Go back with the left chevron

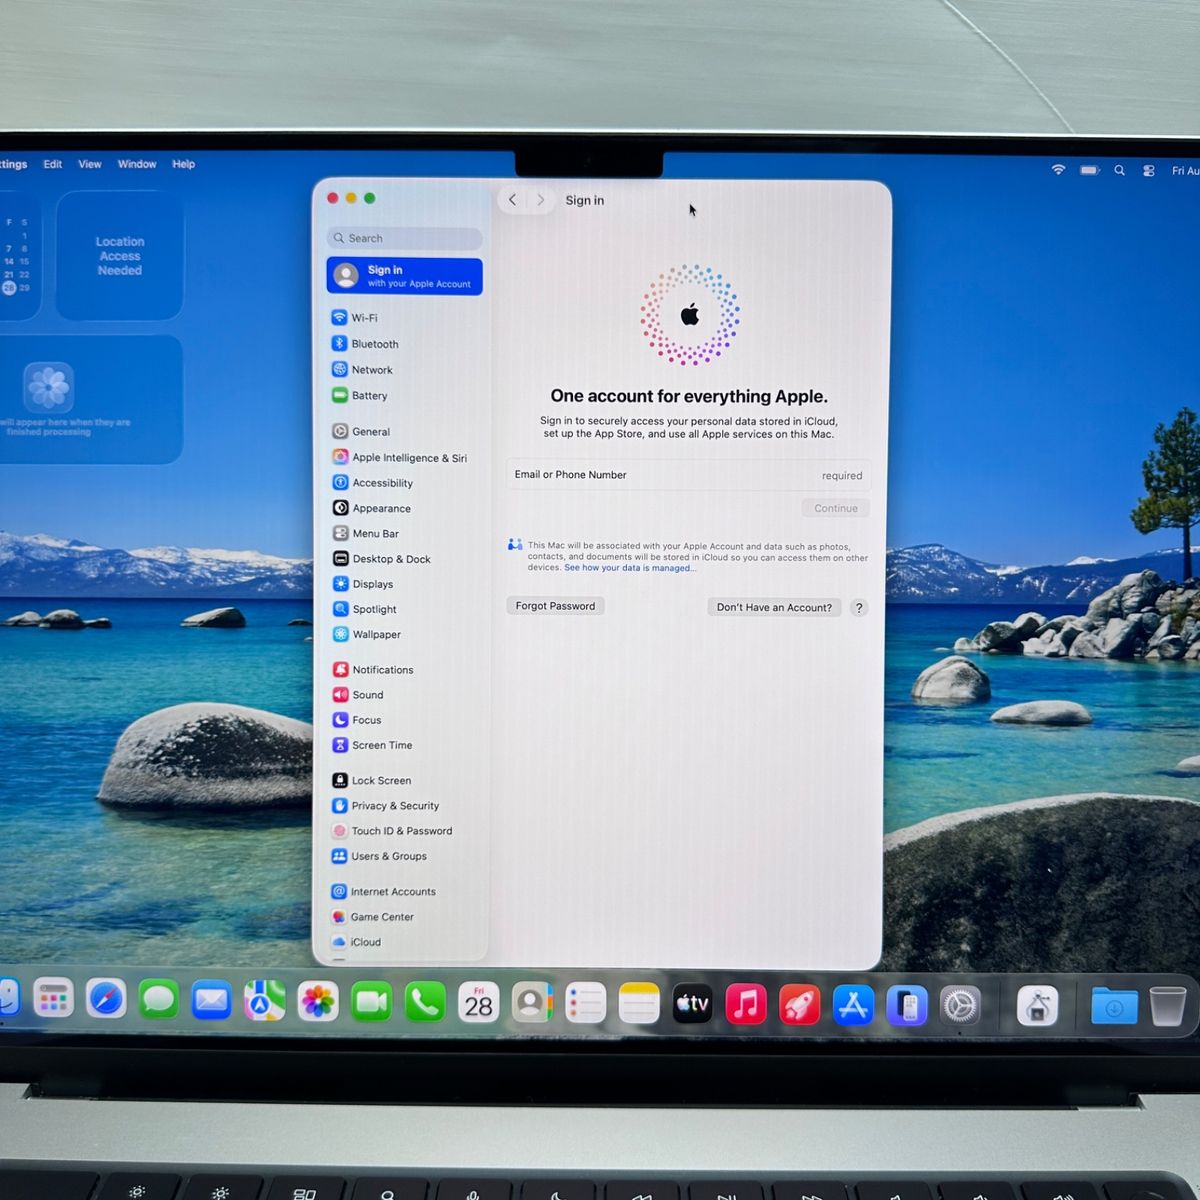(512, 200)
